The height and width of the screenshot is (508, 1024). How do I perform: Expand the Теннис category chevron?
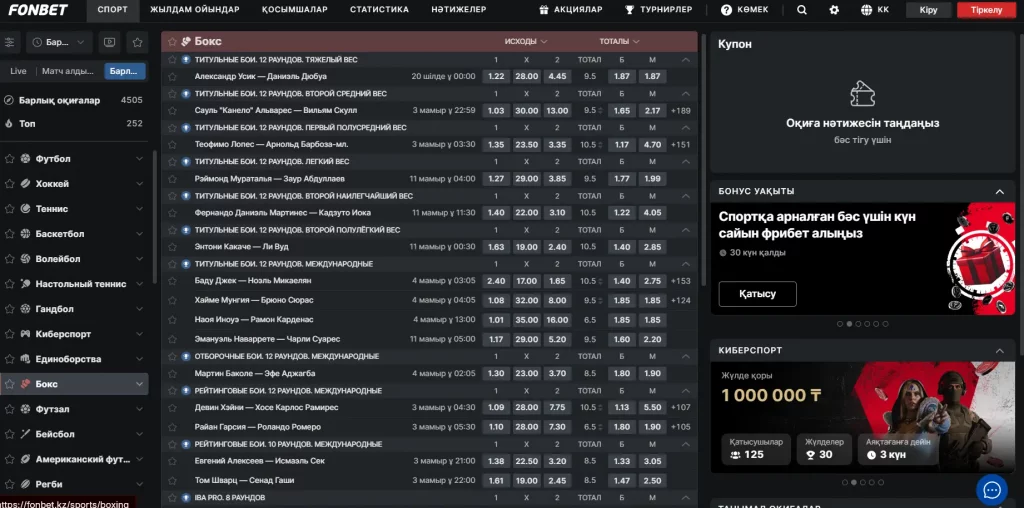tap(139, 209)
